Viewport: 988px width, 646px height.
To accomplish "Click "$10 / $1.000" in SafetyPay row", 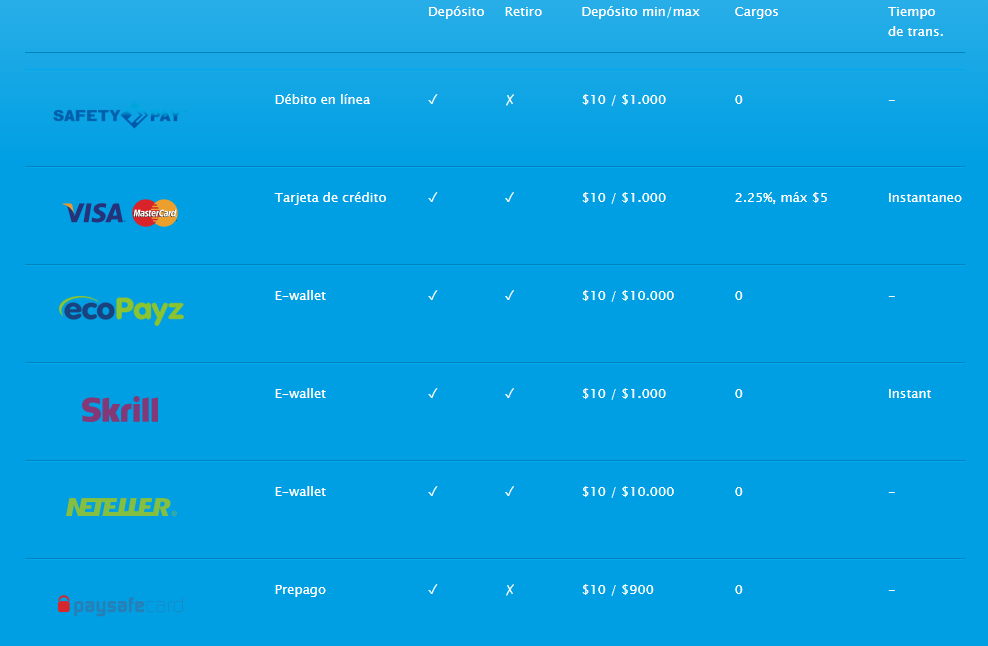I will 624,100.
